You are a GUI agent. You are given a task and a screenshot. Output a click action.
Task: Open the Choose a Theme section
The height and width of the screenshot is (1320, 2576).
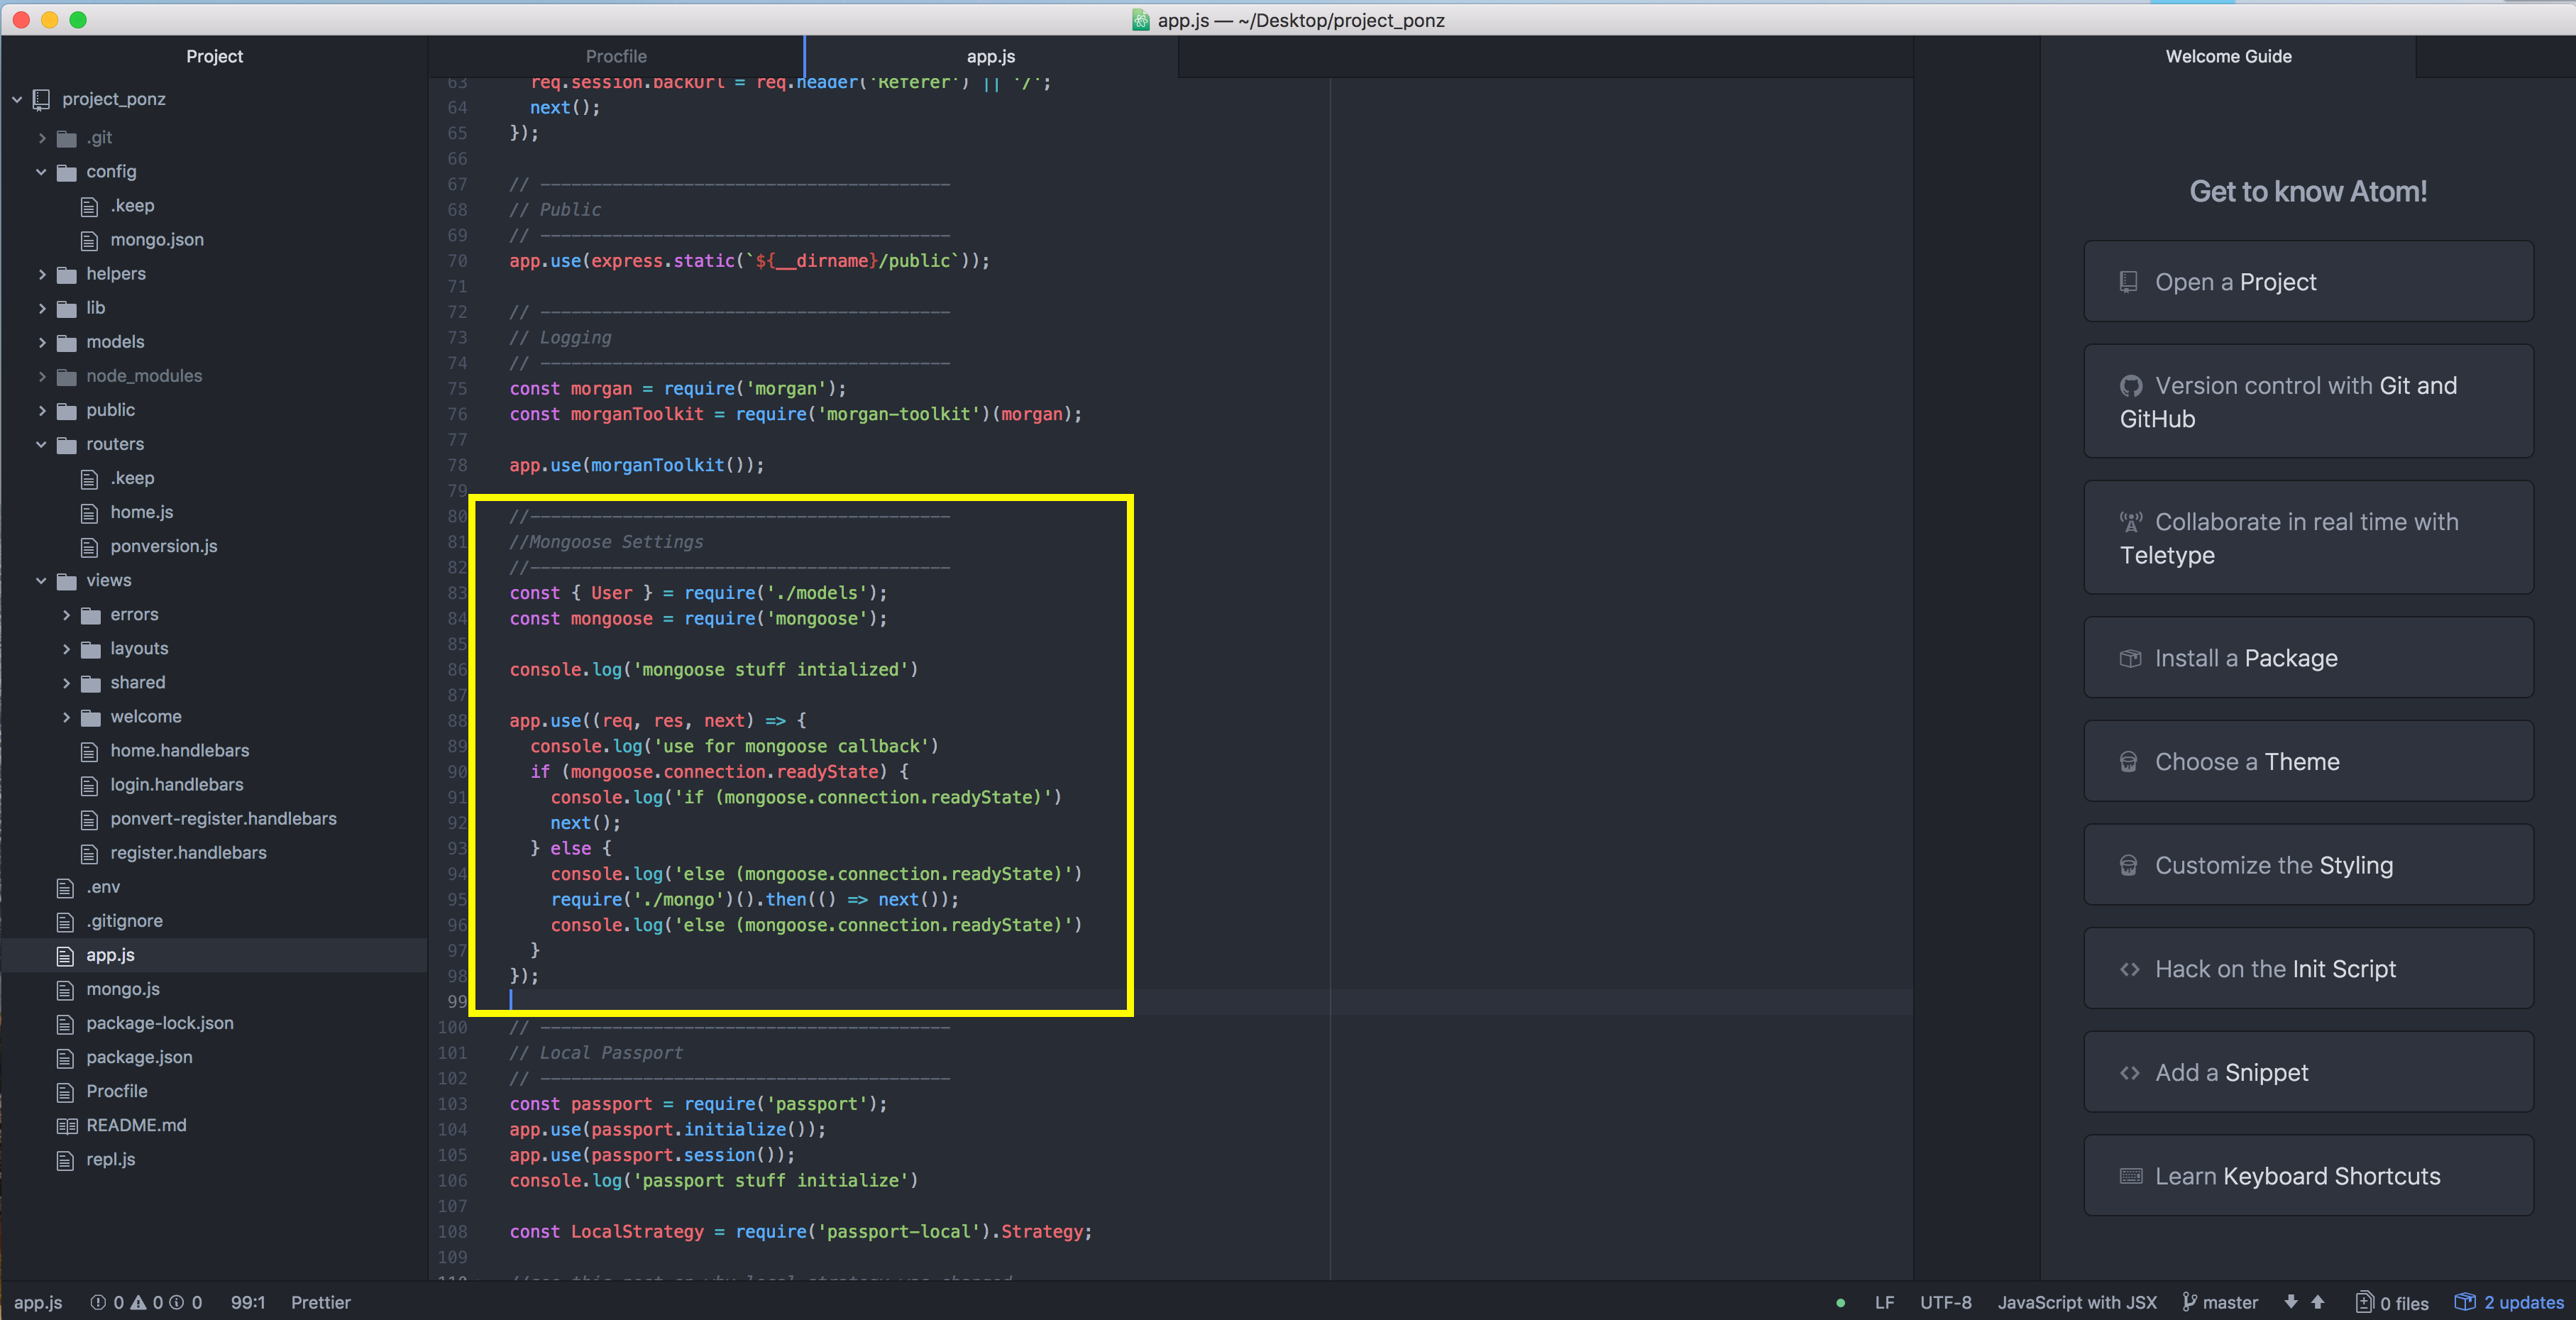2308,761
